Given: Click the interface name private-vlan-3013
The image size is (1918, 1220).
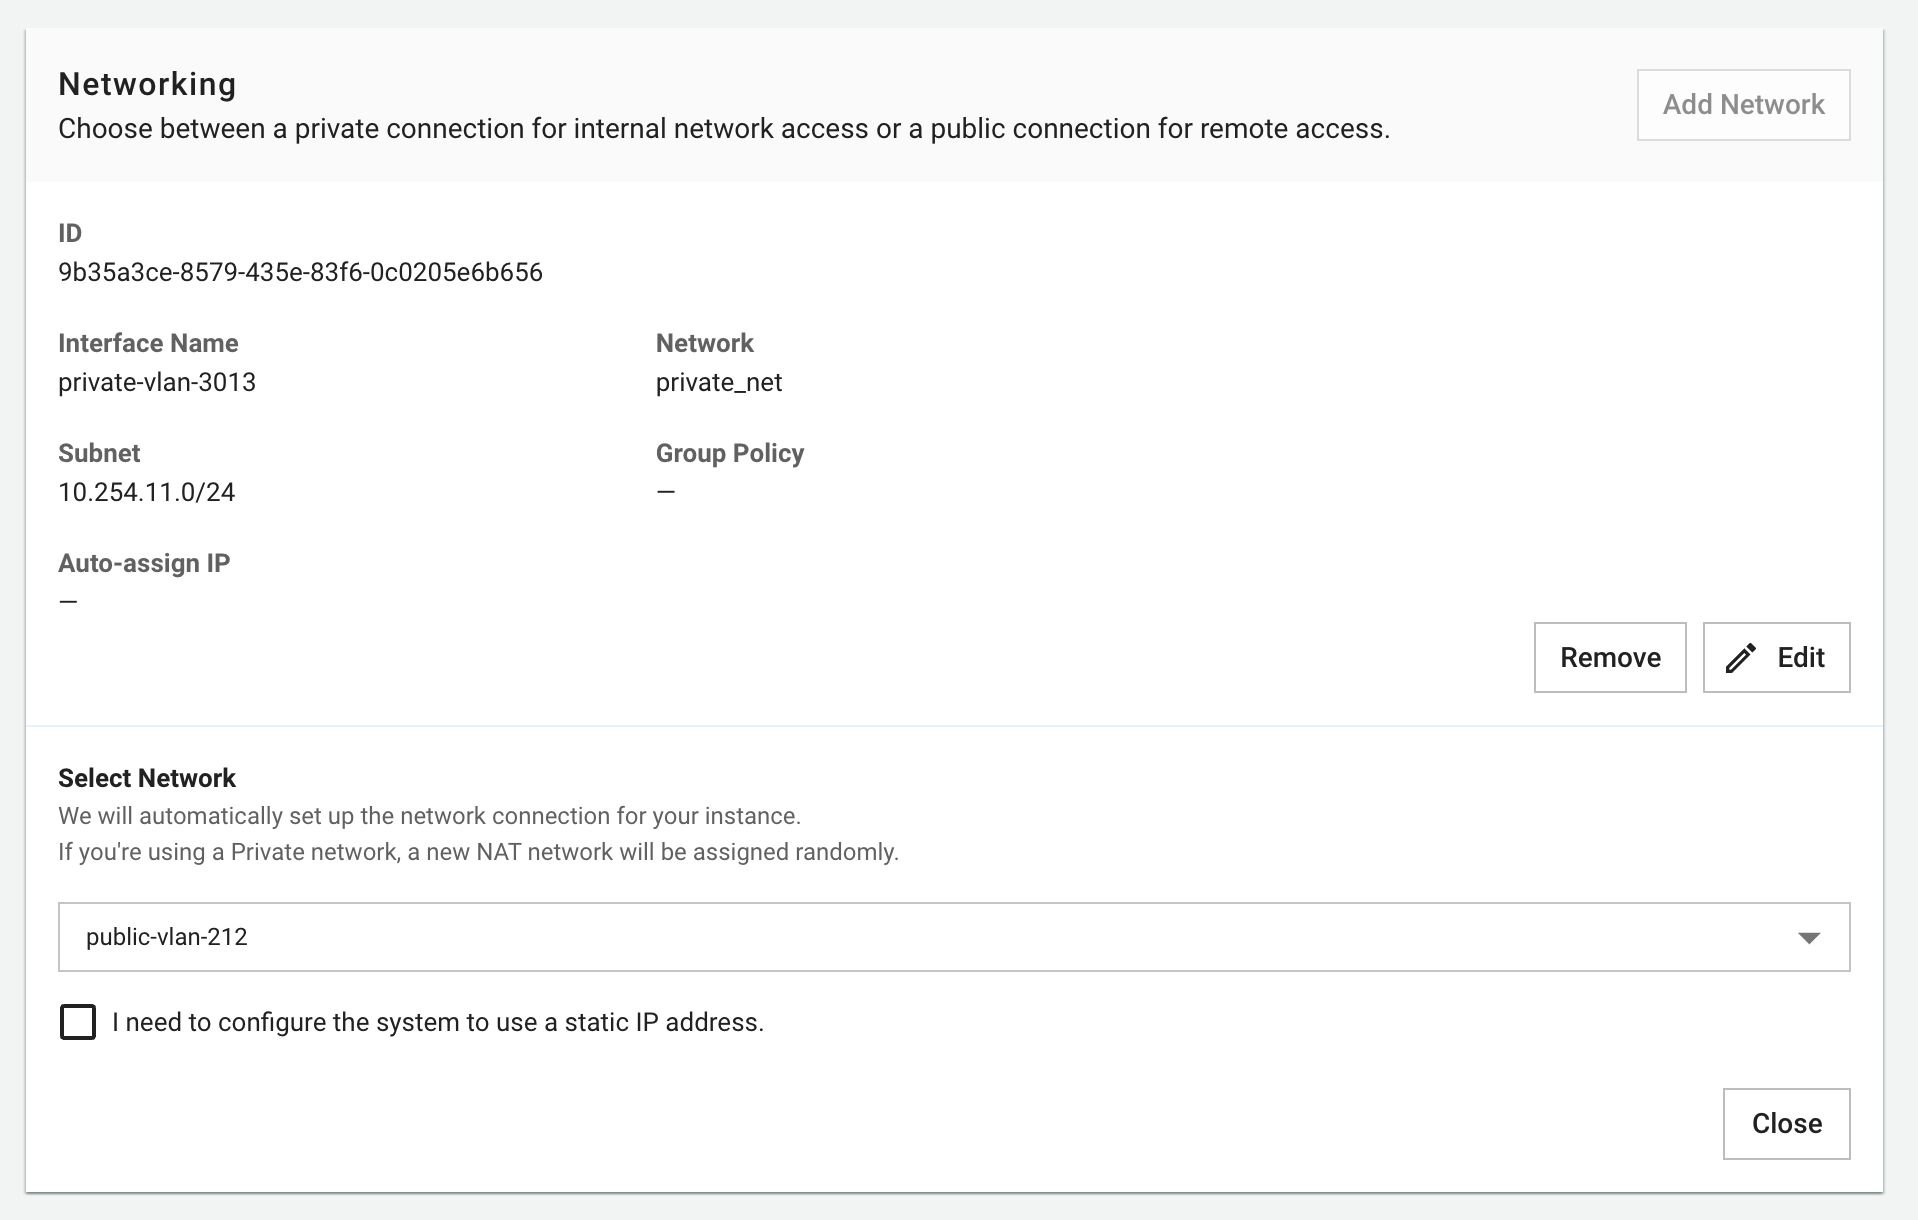Looking at the screenshot, I should point(157,383).
